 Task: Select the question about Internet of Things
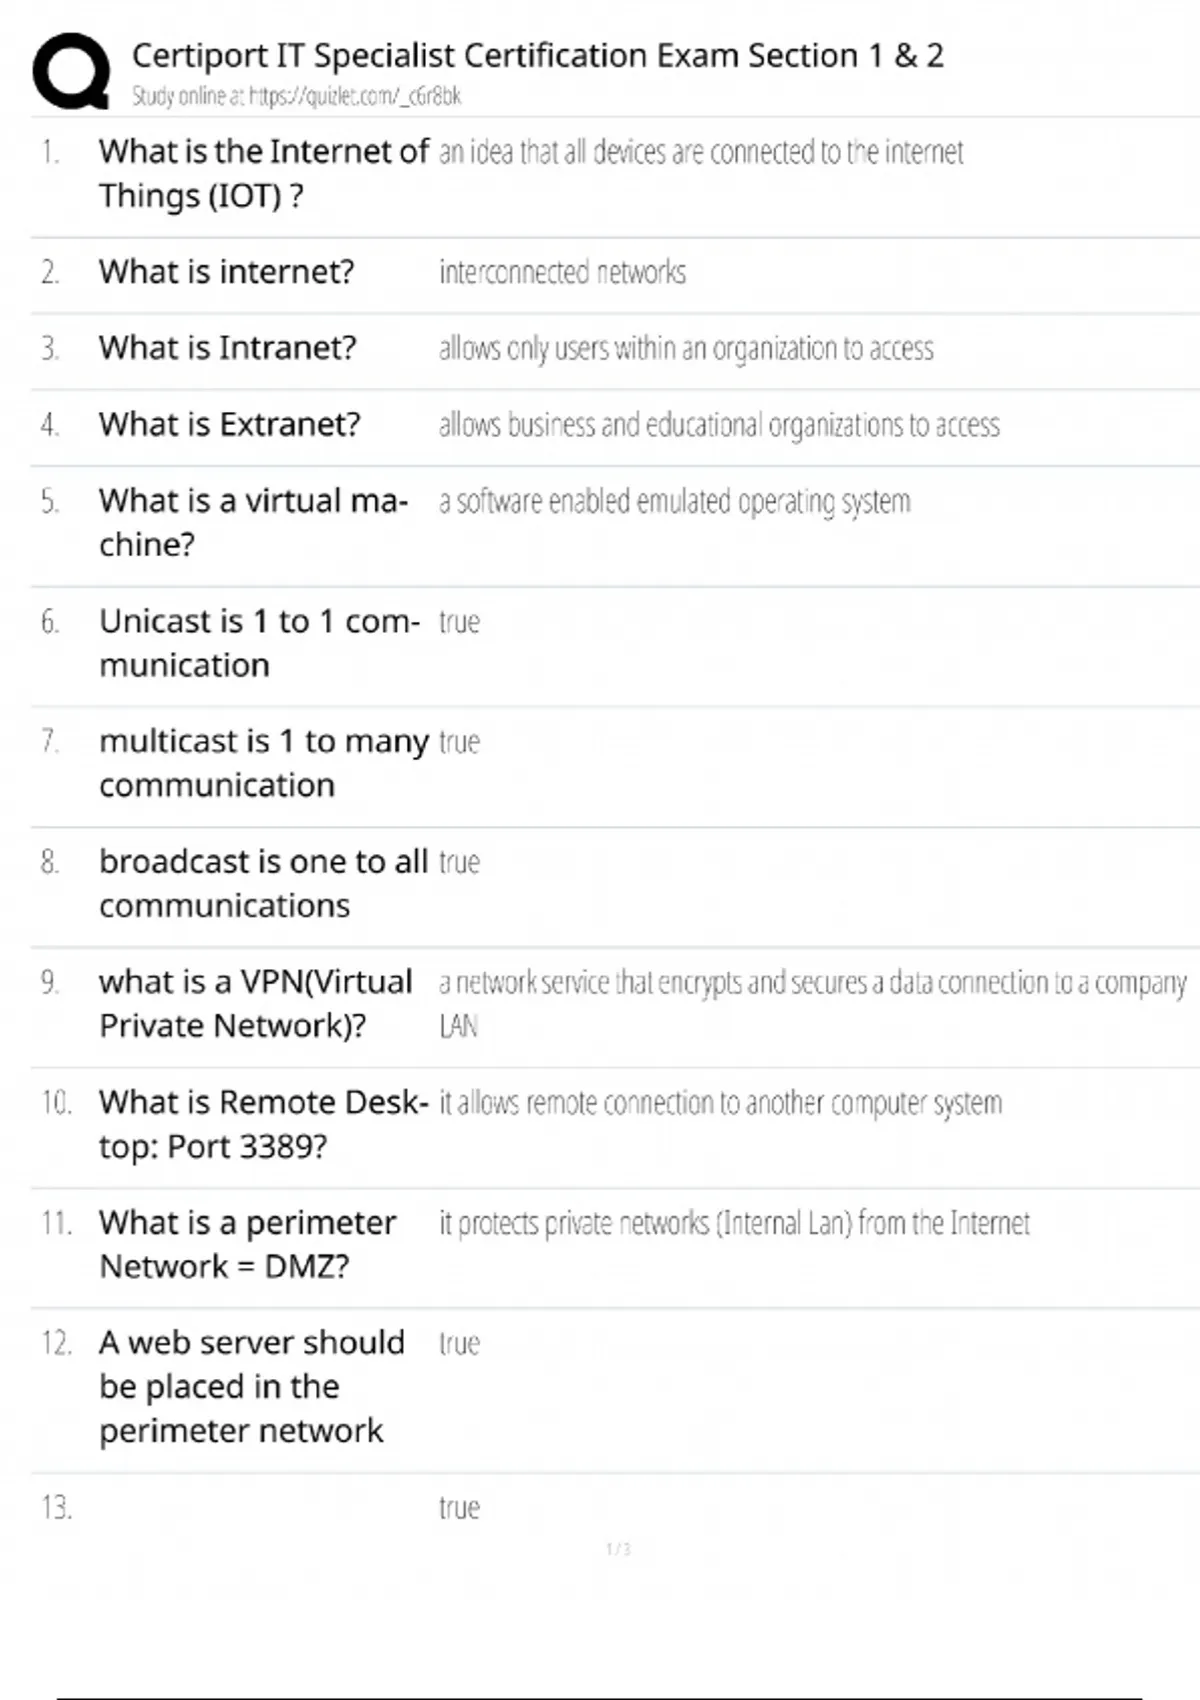click(263, 173)
